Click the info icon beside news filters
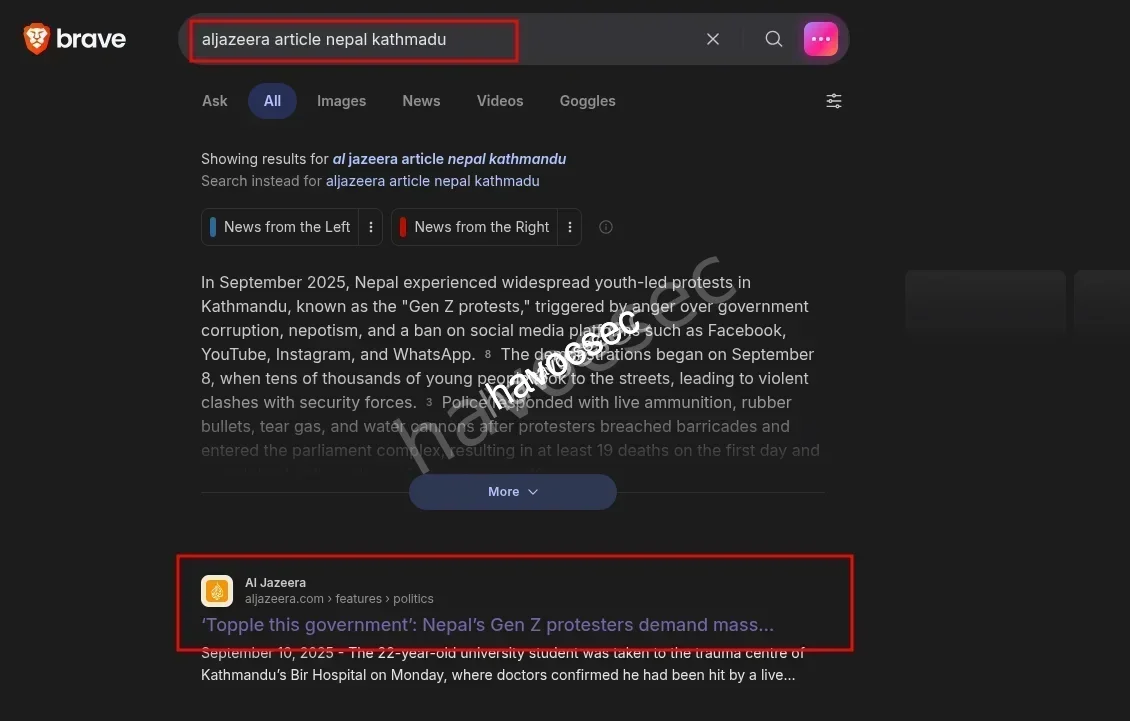 pos(606,227)
